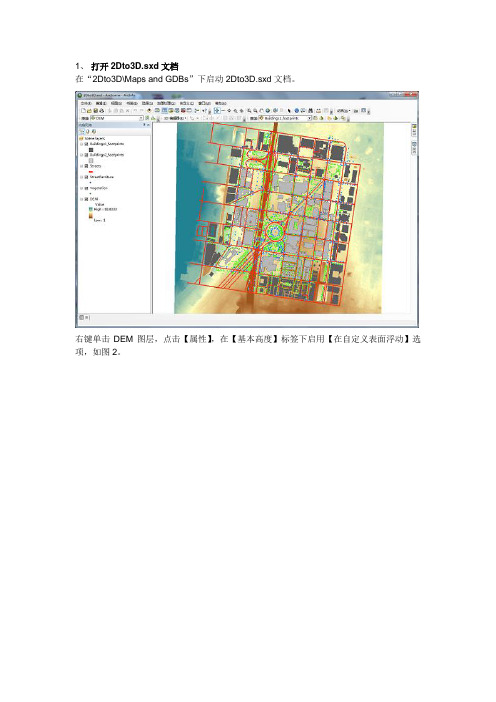Click the Measure ruler icon
The width and height of the screenshot is (496, 702).
(318, 111)
